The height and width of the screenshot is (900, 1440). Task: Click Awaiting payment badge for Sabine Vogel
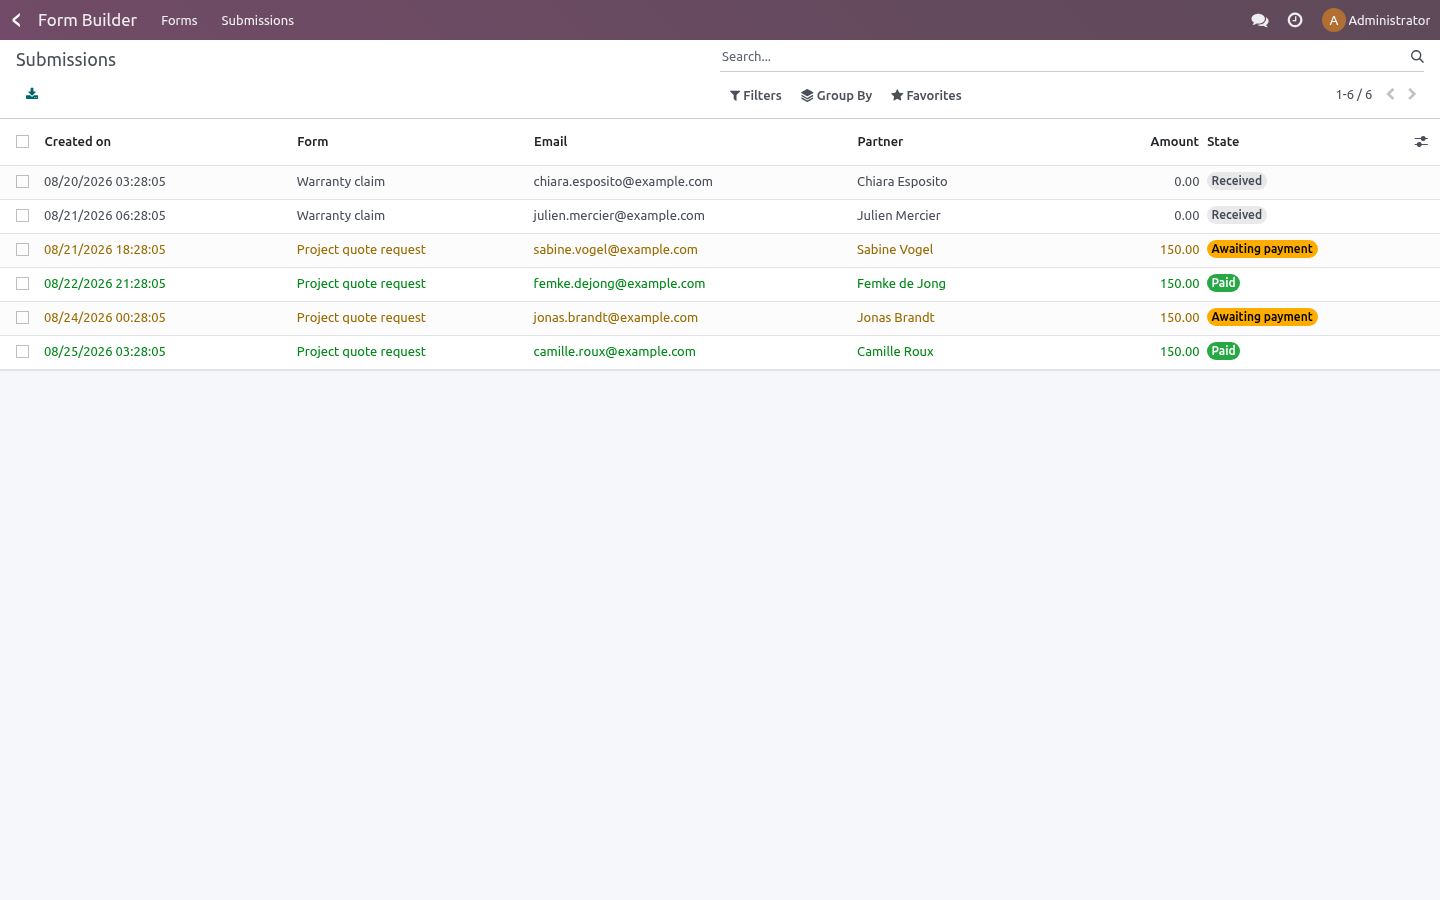(x=1262, y=249)
